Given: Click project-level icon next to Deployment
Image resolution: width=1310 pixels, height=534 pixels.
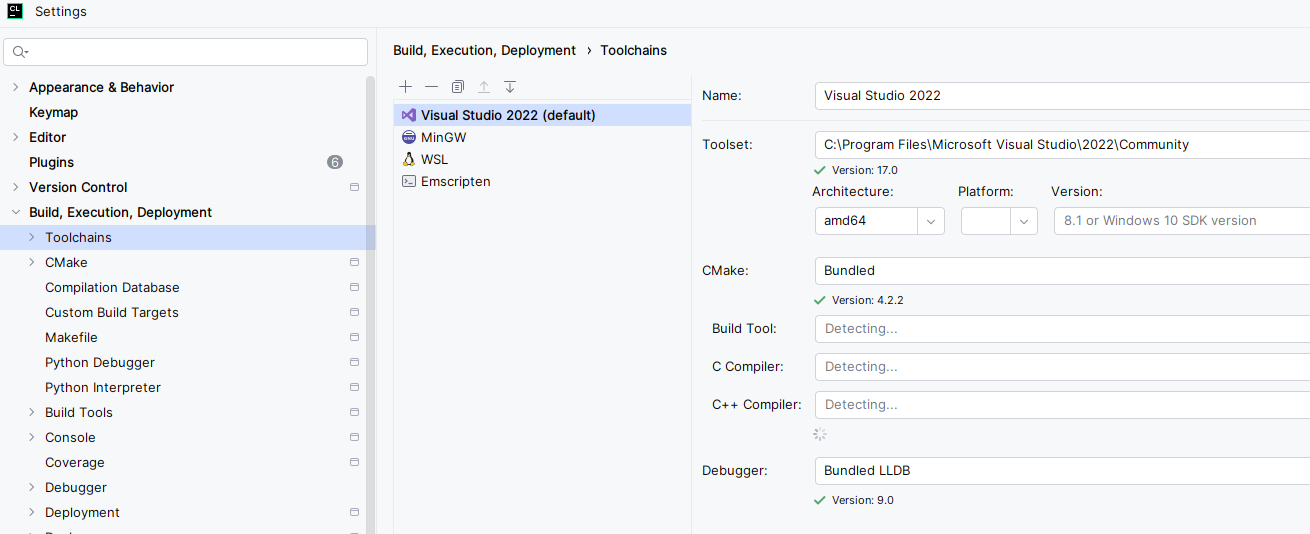Looking at the screenshot, I should 354,512.
